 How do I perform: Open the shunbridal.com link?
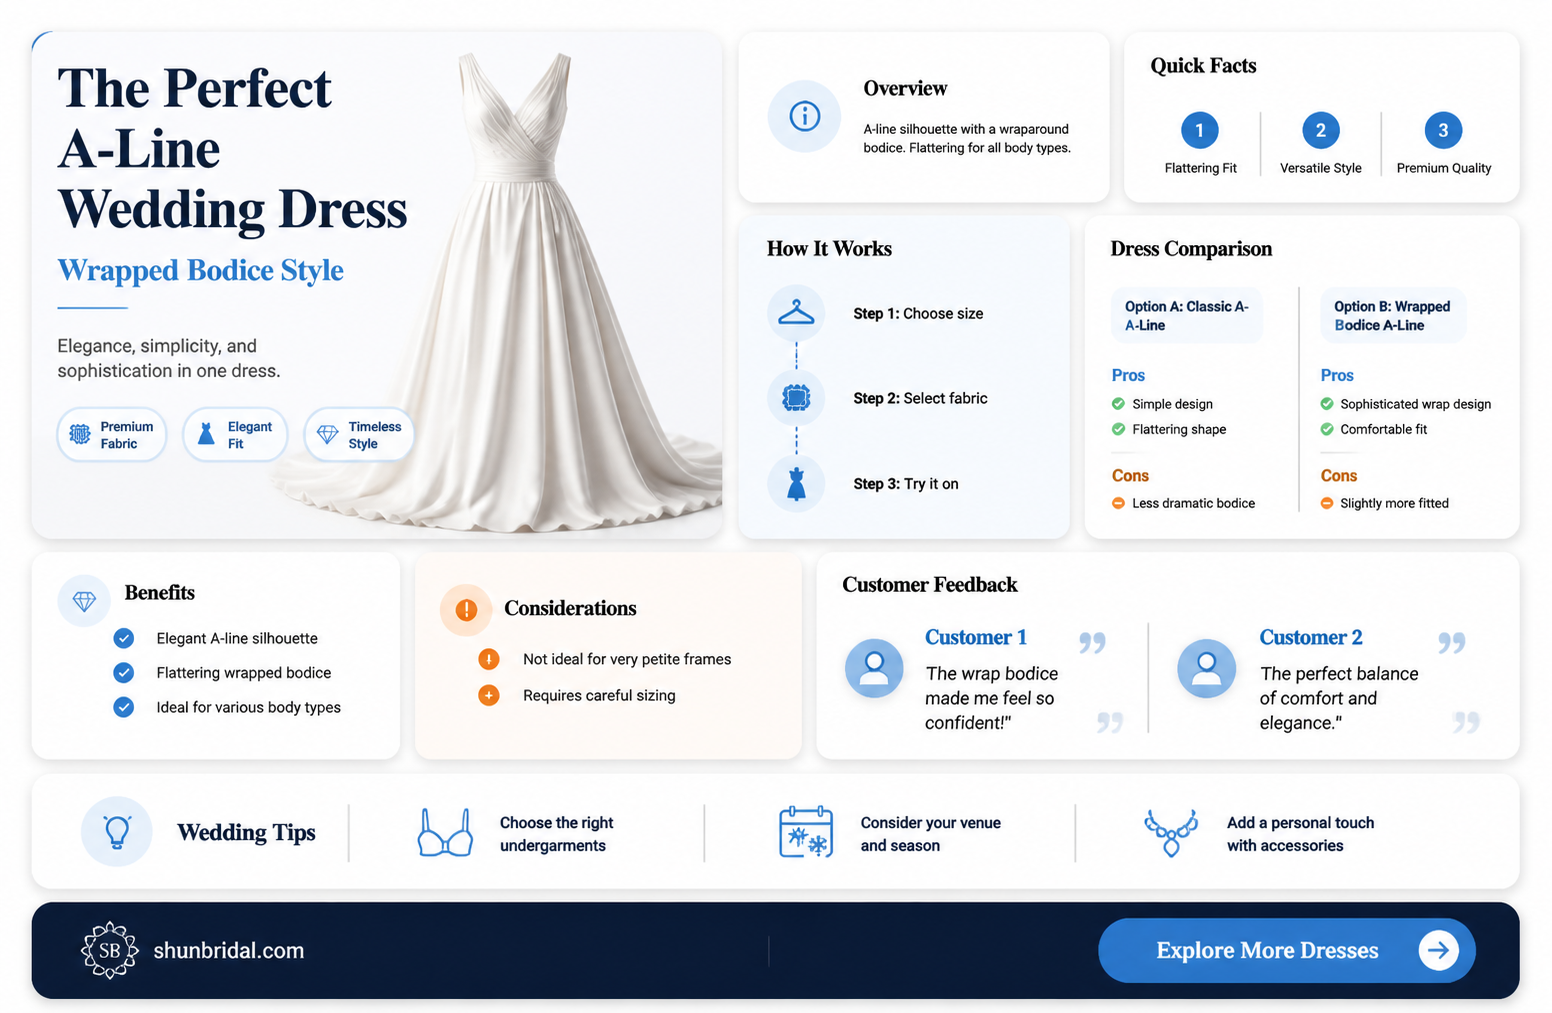point(228,950)
